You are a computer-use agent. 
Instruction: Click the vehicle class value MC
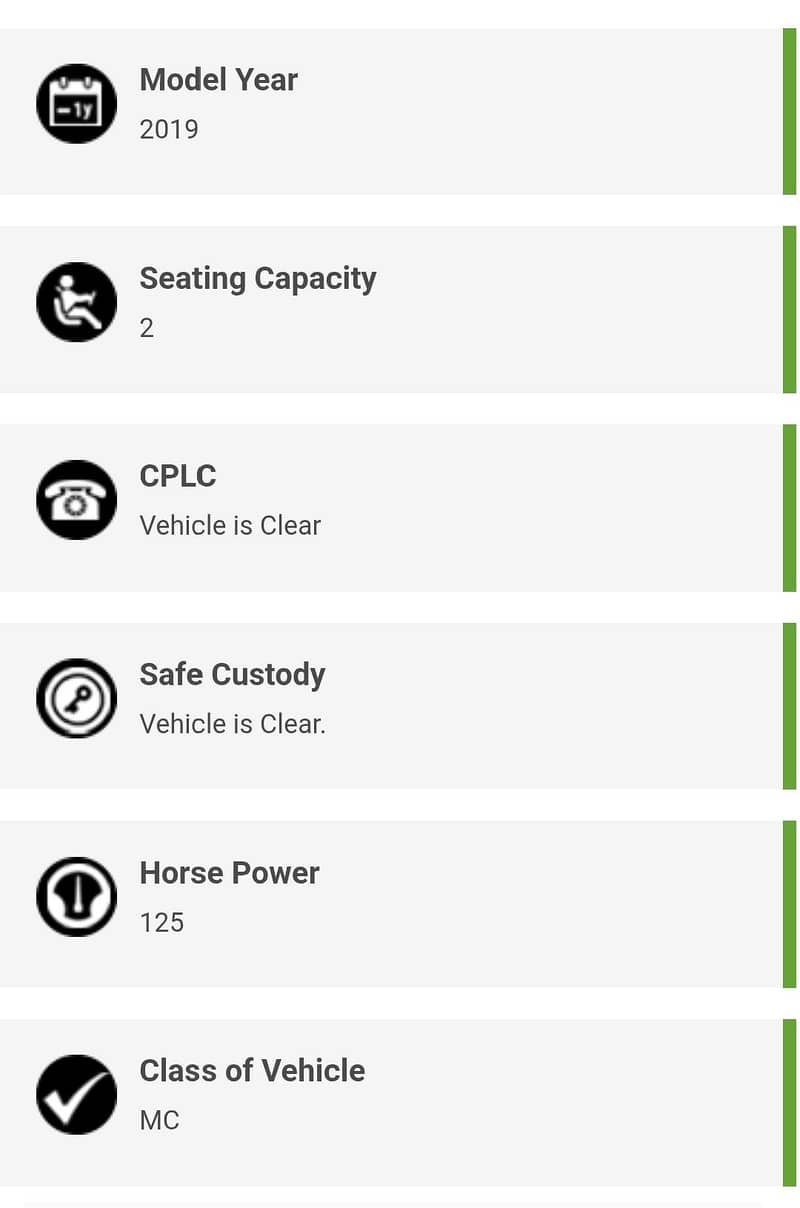pyautogui.click(x=160, y=1120)
